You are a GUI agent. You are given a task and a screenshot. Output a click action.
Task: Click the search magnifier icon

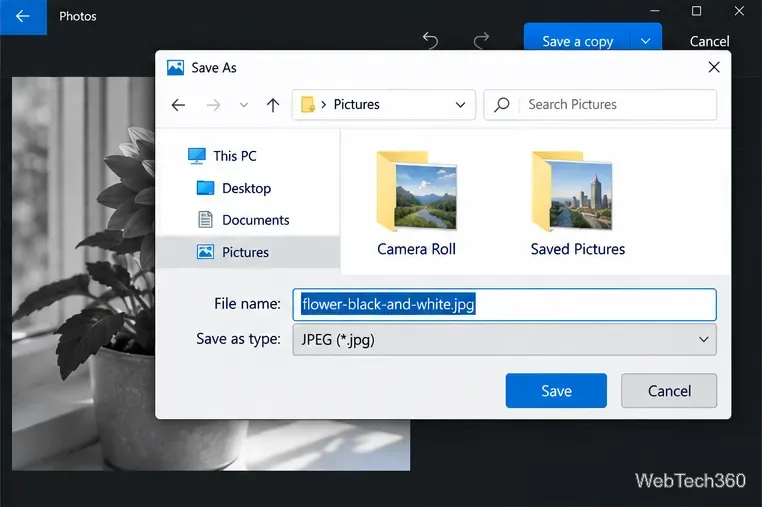point(502,105)
